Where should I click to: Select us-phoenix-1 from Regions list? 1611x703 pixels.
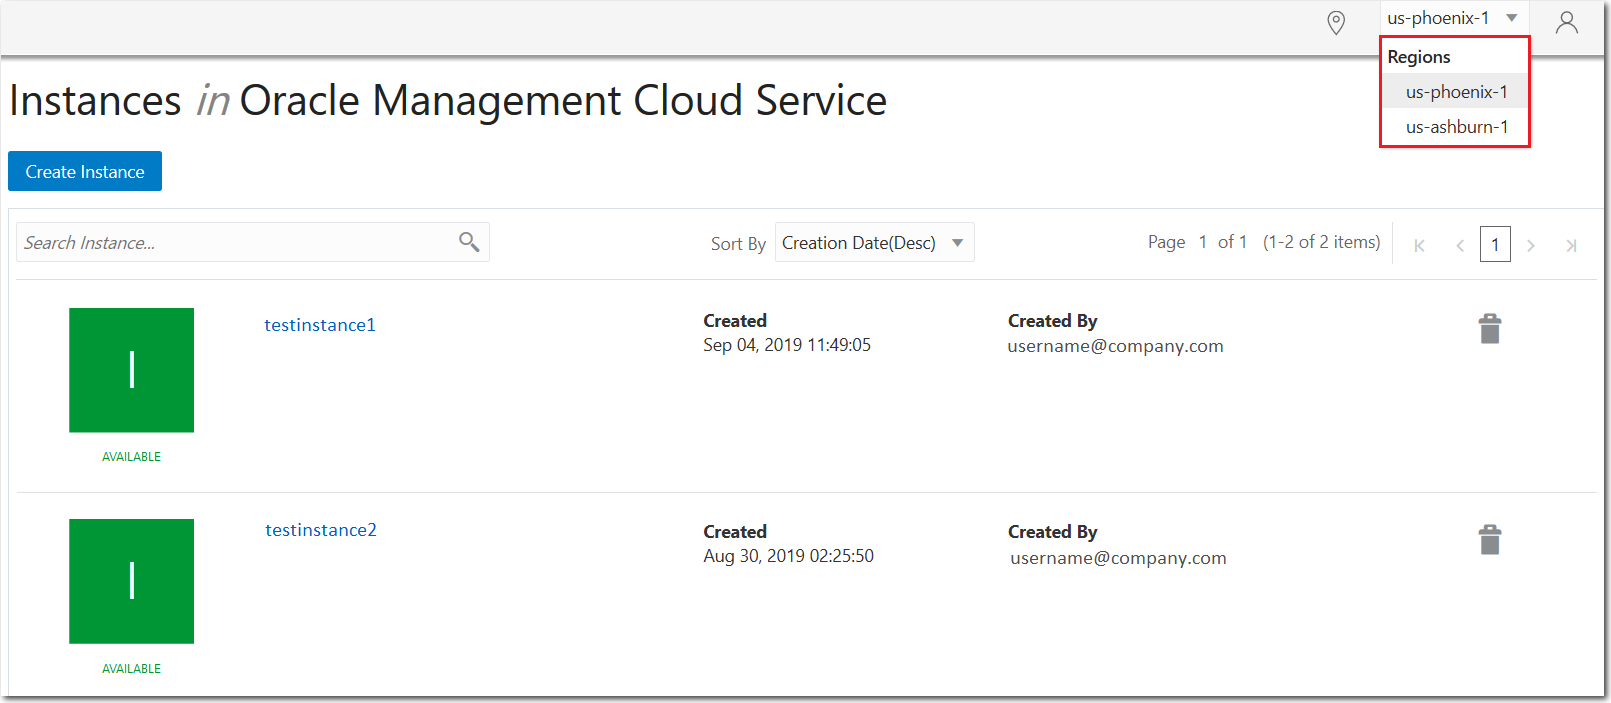(1456, 92)
